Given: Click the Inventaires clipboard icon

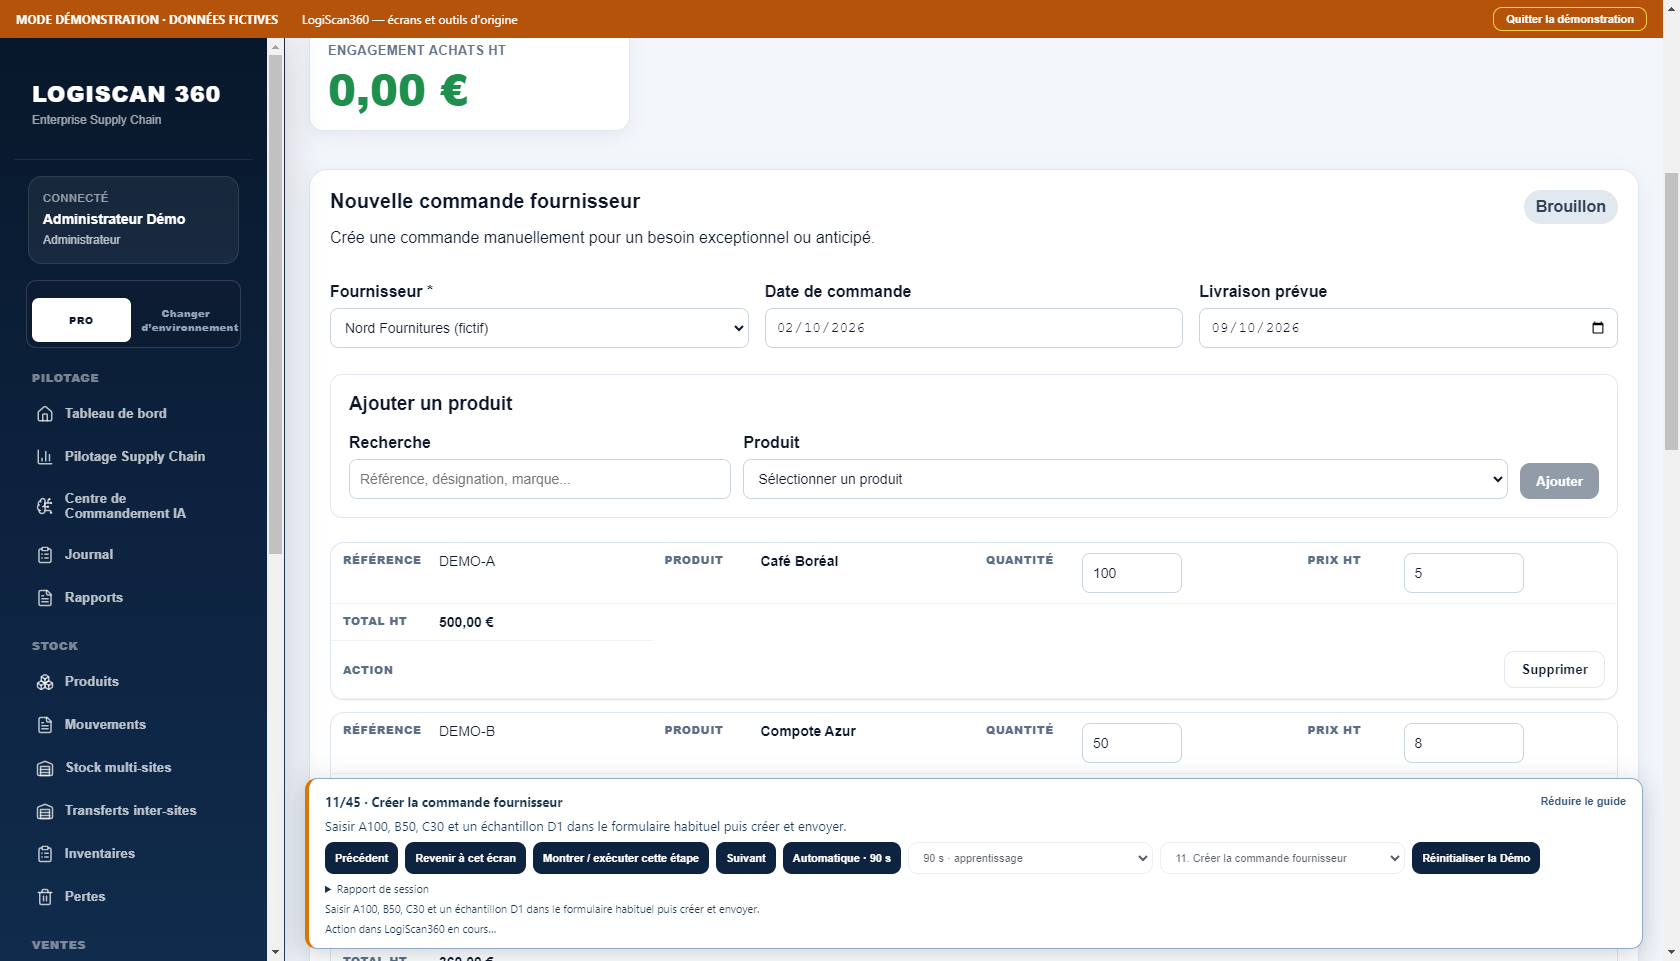Looking at the screenshot, I should (45, 854).
